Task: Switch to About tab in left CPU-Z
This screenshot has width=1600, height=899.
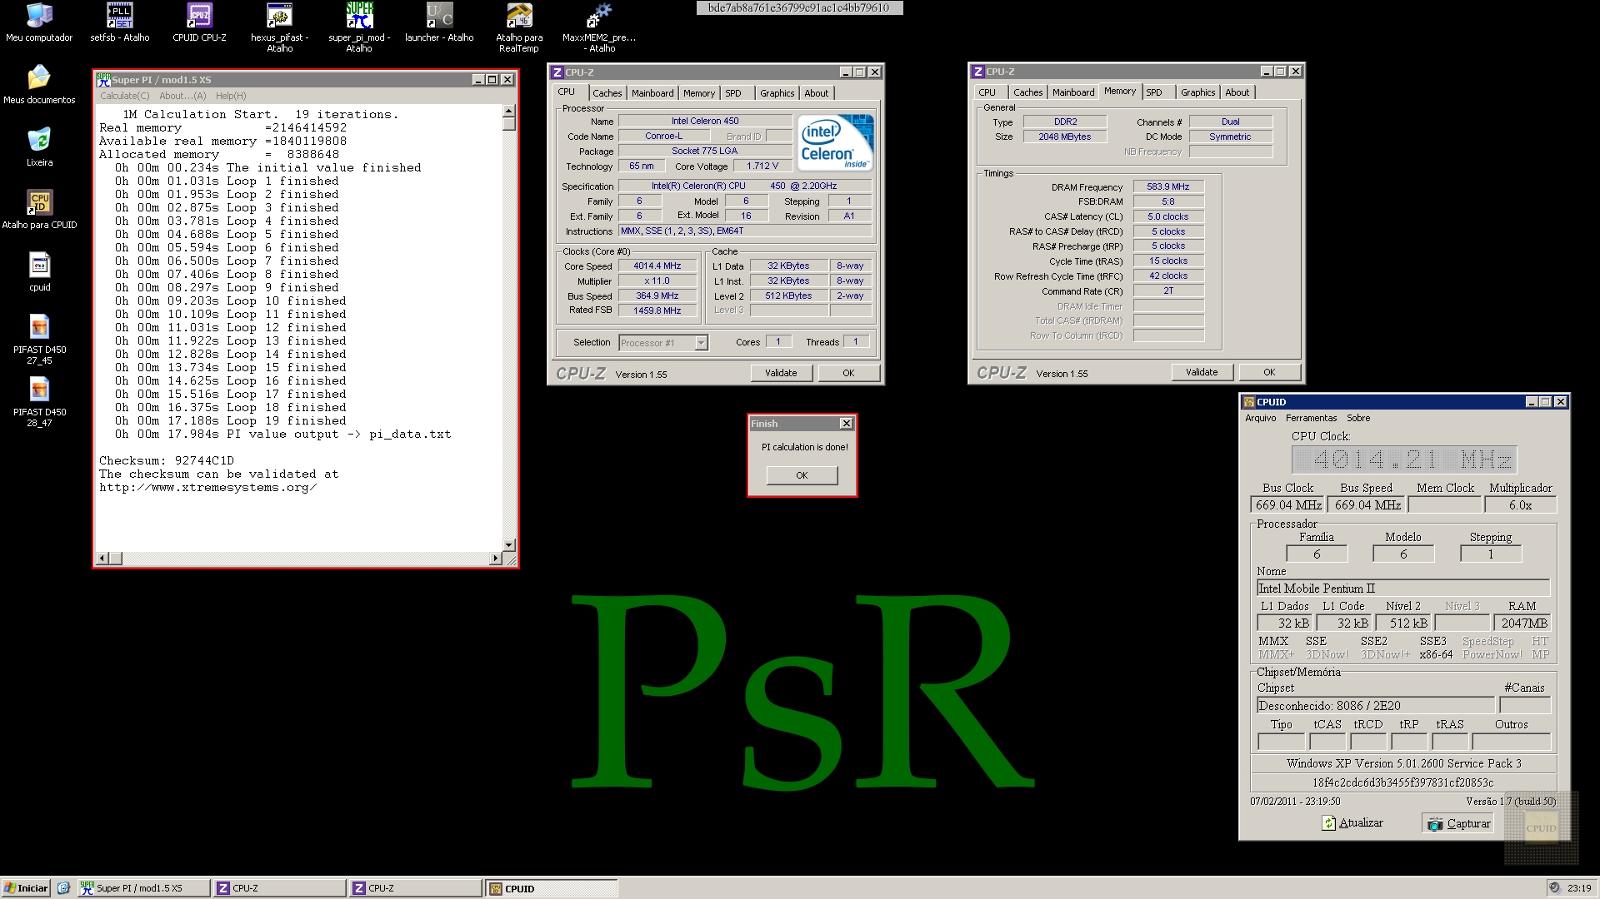Action: tap(816, 93)
